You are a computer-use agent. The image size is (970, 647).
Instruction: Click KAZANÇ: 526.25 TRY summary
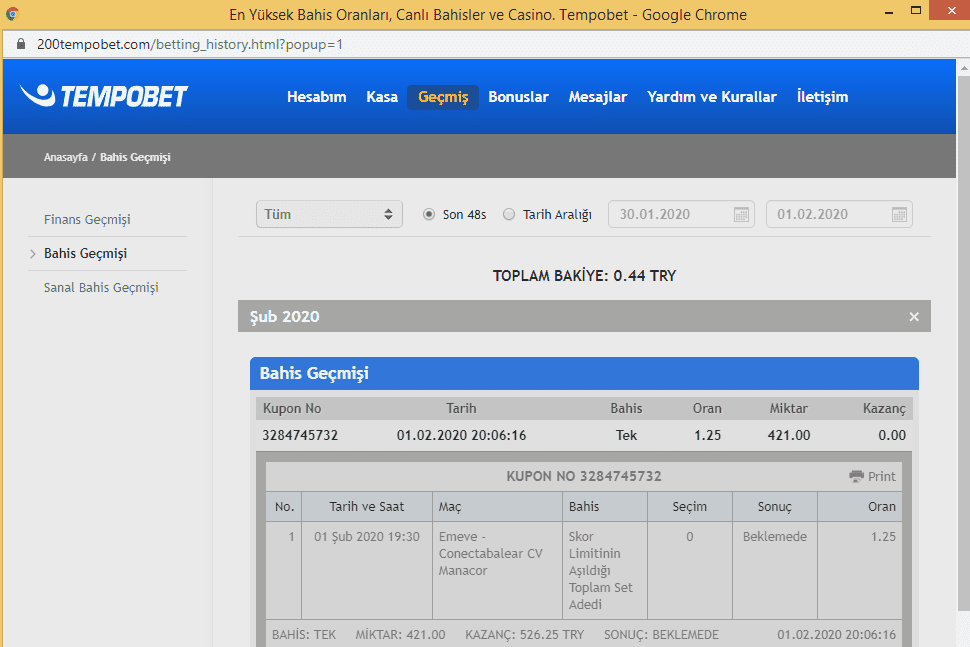click(x=525, y=635)
